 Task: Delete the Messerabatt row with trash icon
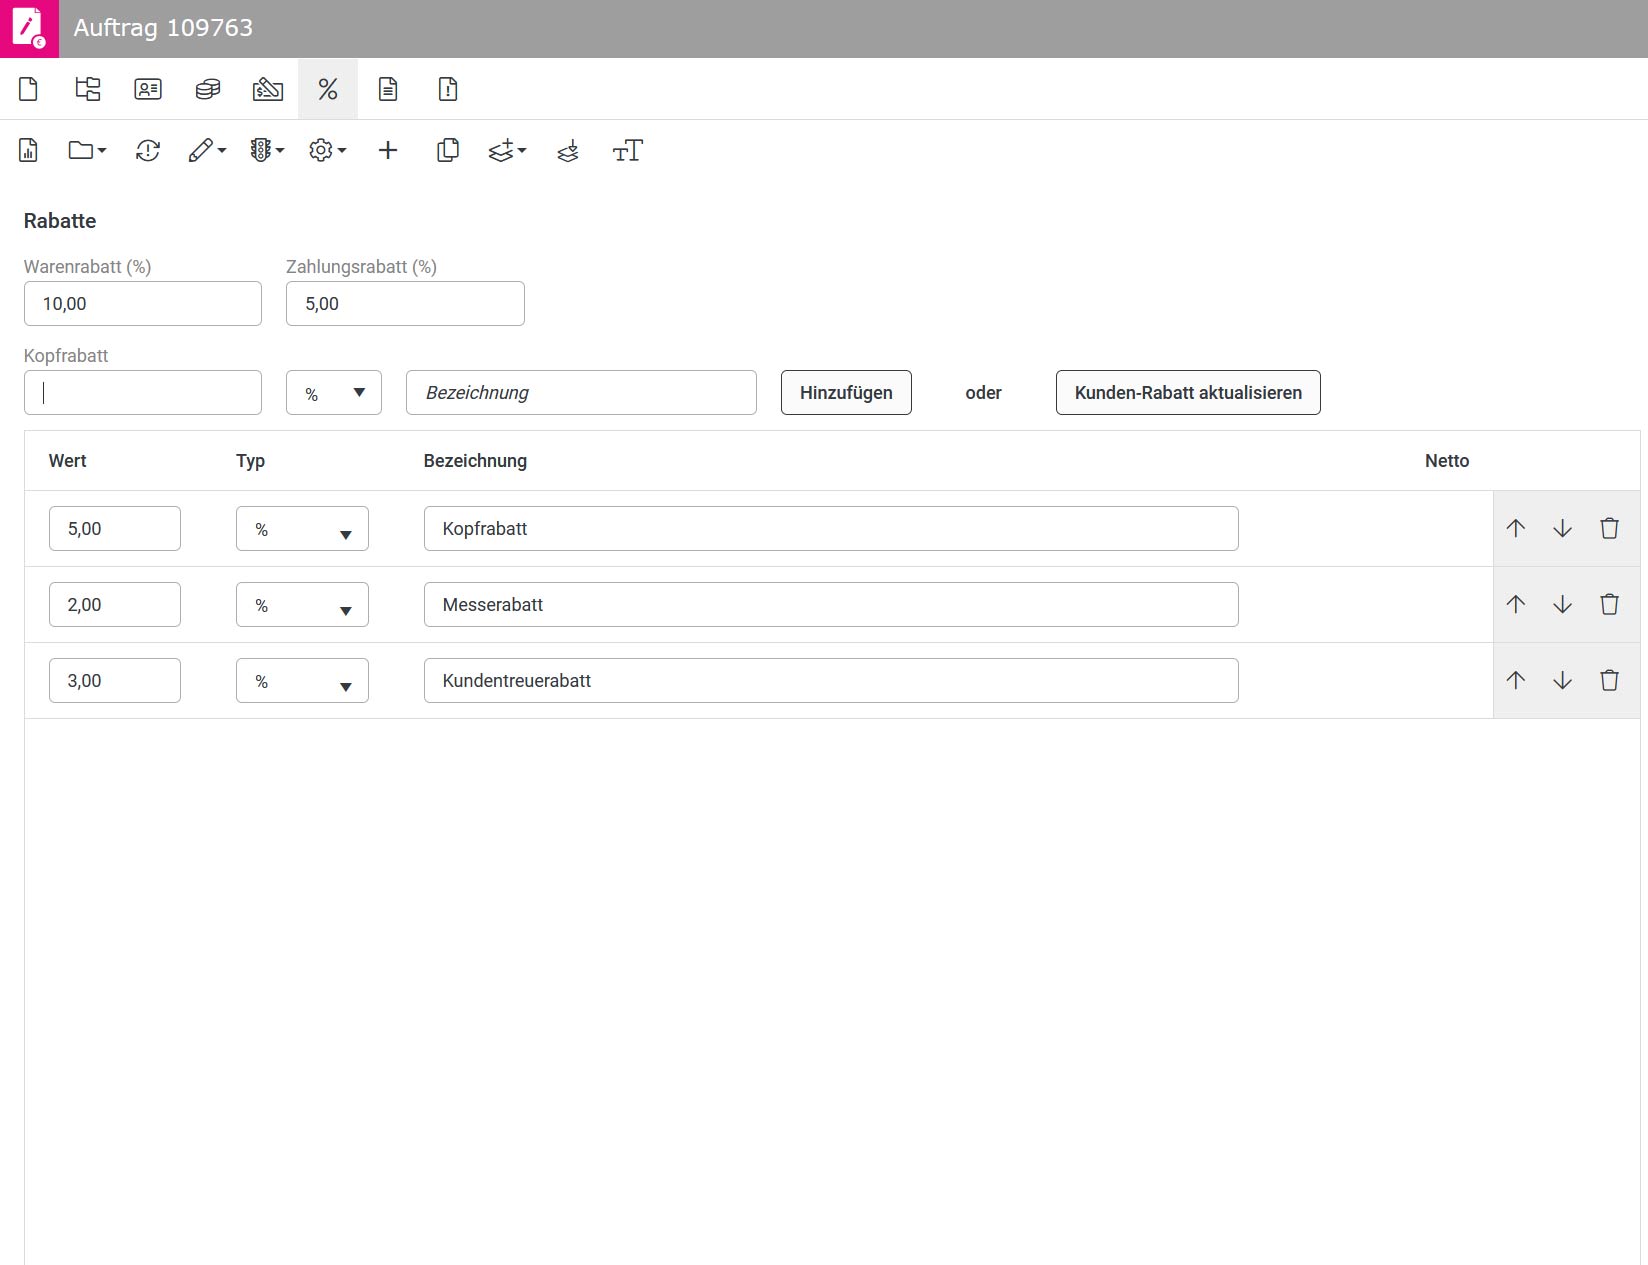(x=1609, y=604)
